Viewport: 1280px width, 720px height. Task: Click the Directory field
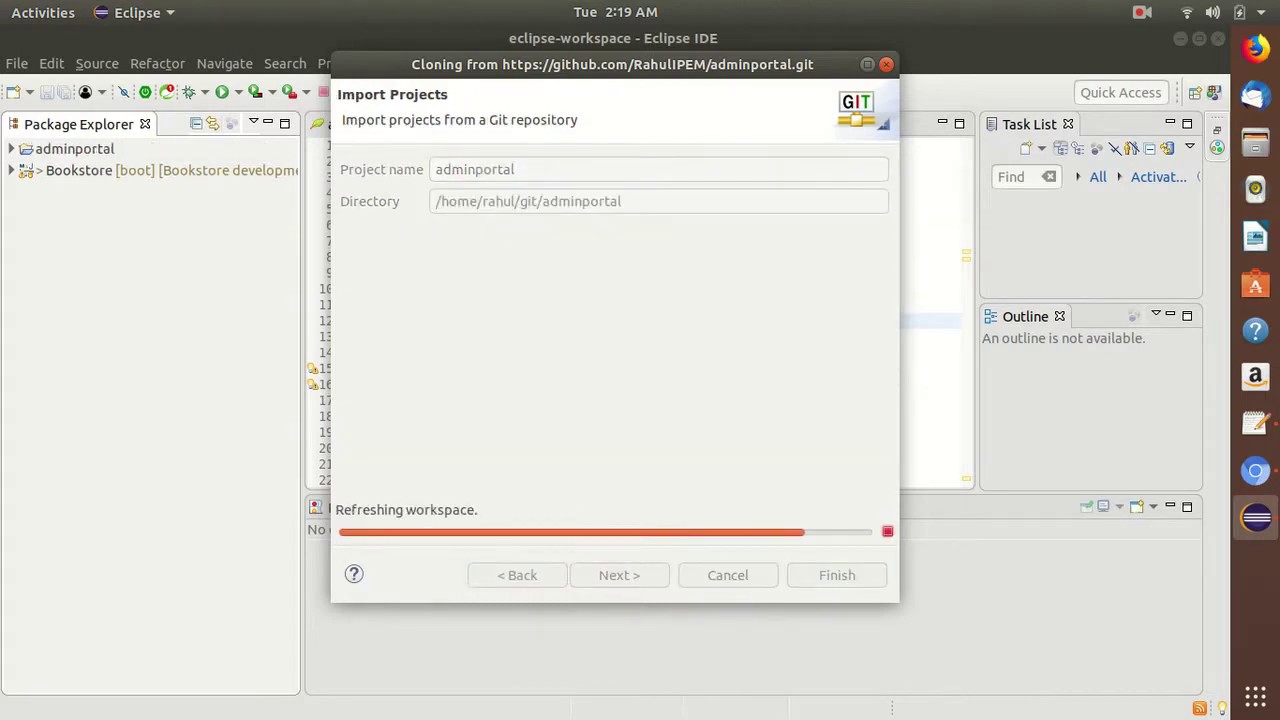[659, 201]
